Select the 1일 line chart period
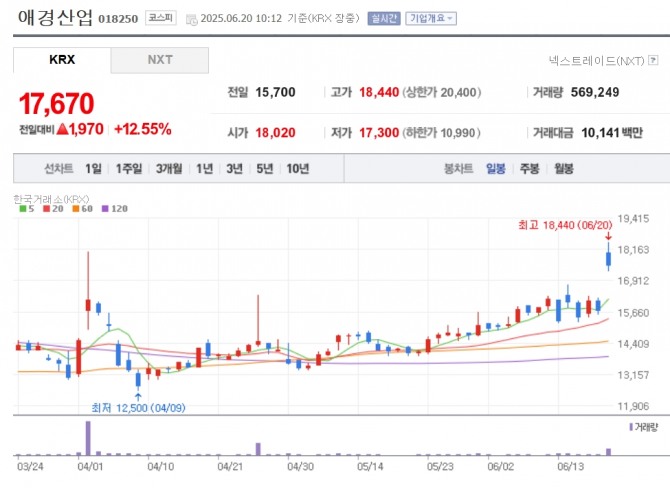This screenshot has height=488, width=670. (x=93, y=168)
